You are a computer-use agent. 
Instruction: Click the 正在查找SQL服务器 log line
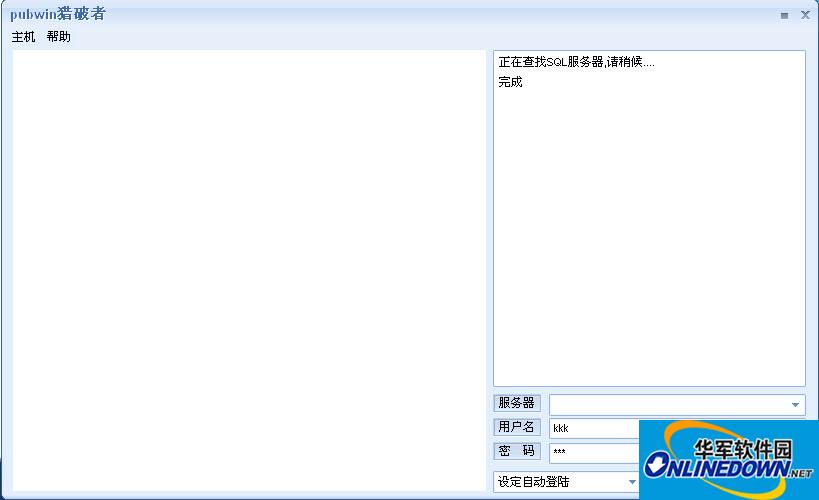tap(576, 62)
